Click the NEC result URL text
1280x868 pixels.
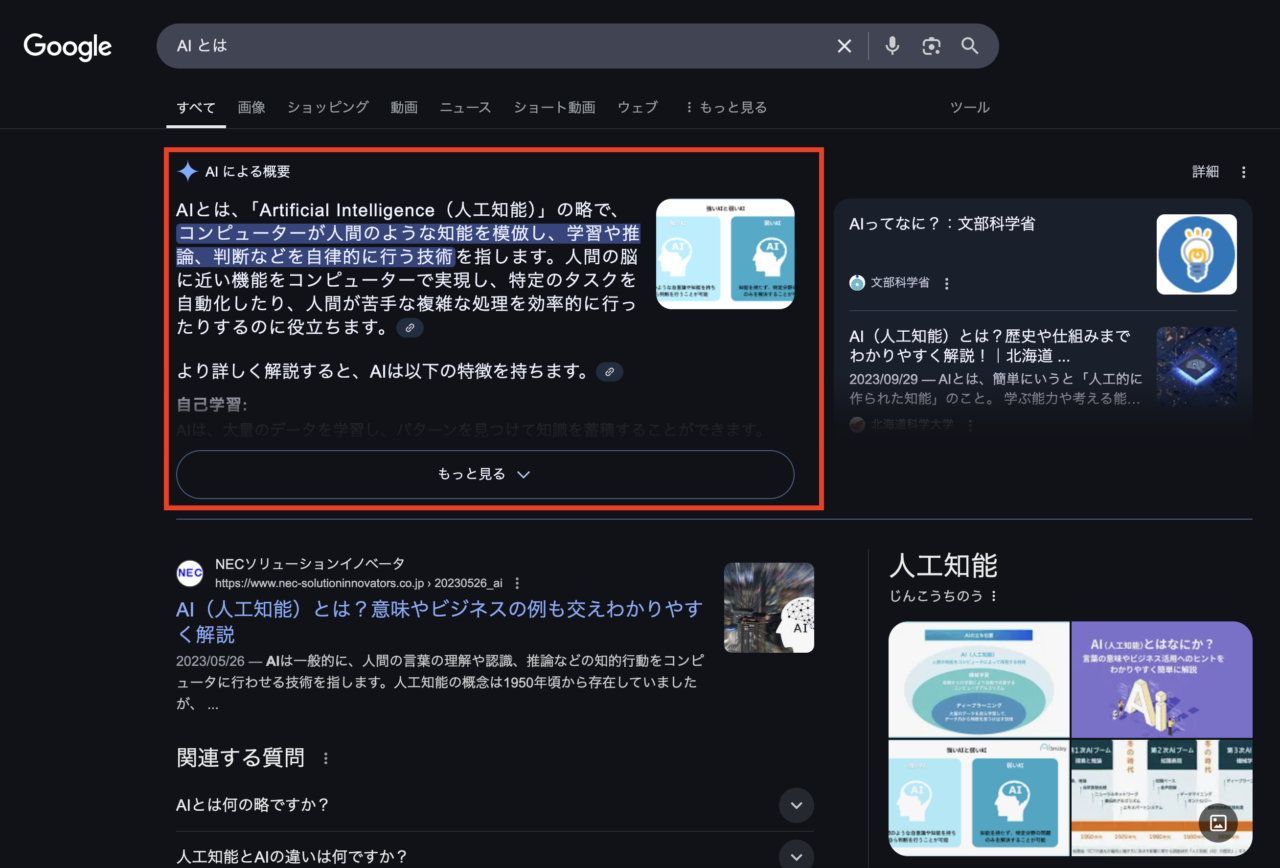(x=358, y=583)
